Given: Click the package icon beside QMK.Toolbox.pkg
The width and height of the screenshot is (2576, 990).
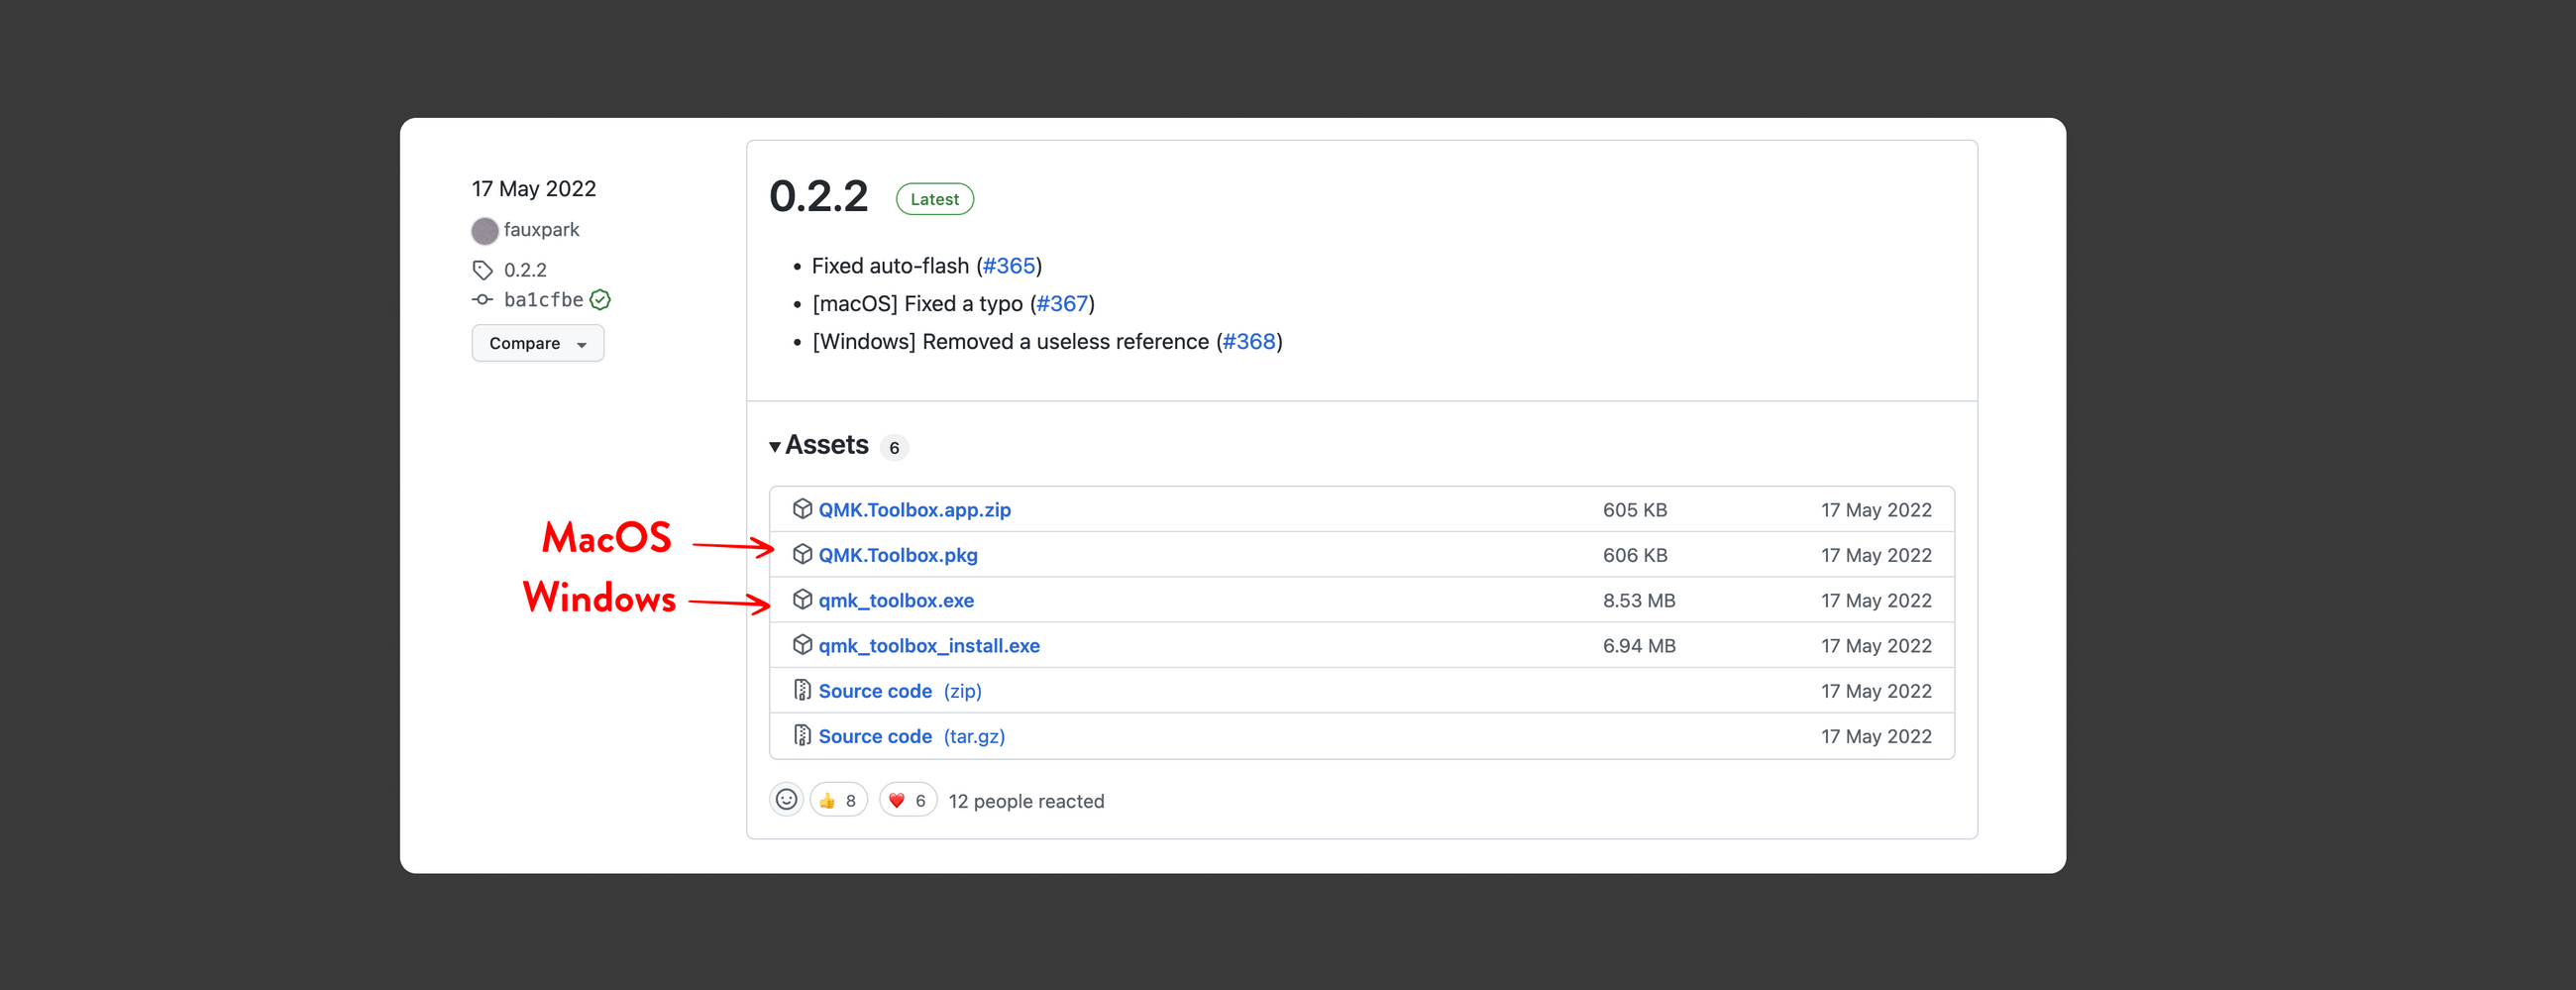Looking at the screenshot, I should tap(801, 554).
